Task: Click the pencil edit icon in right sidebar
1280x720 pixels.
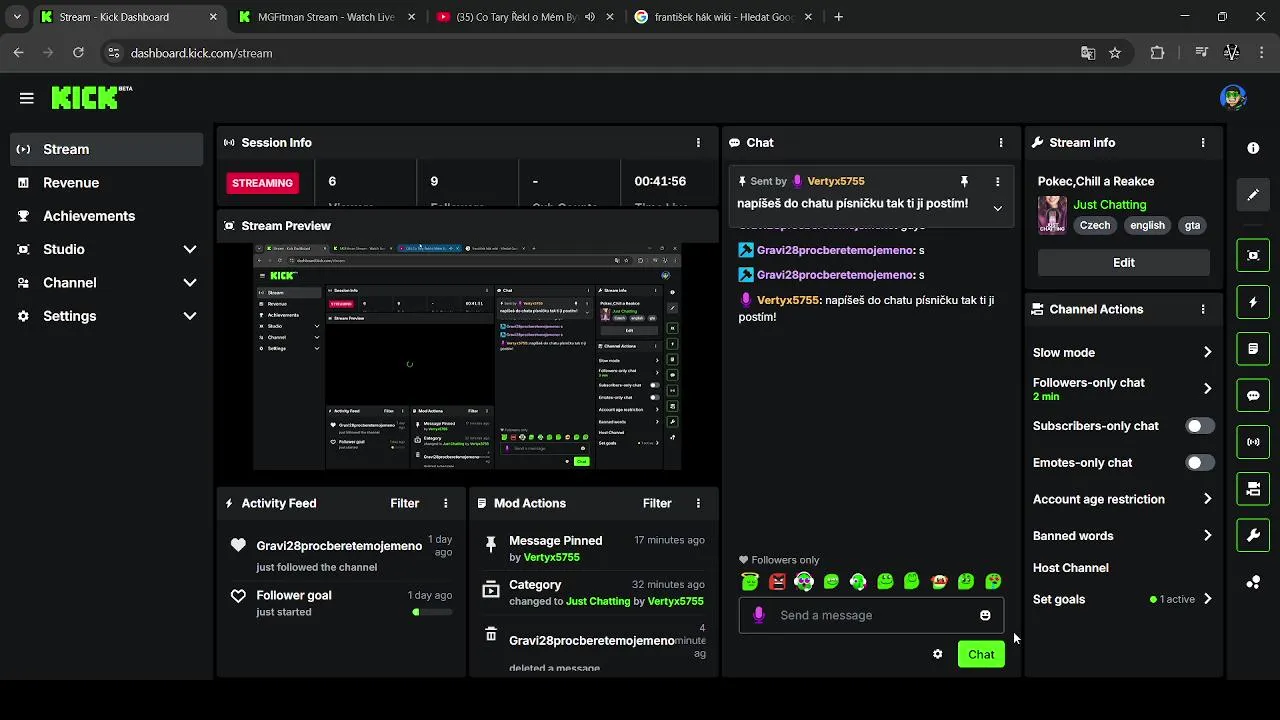Action: [1253, 195]
